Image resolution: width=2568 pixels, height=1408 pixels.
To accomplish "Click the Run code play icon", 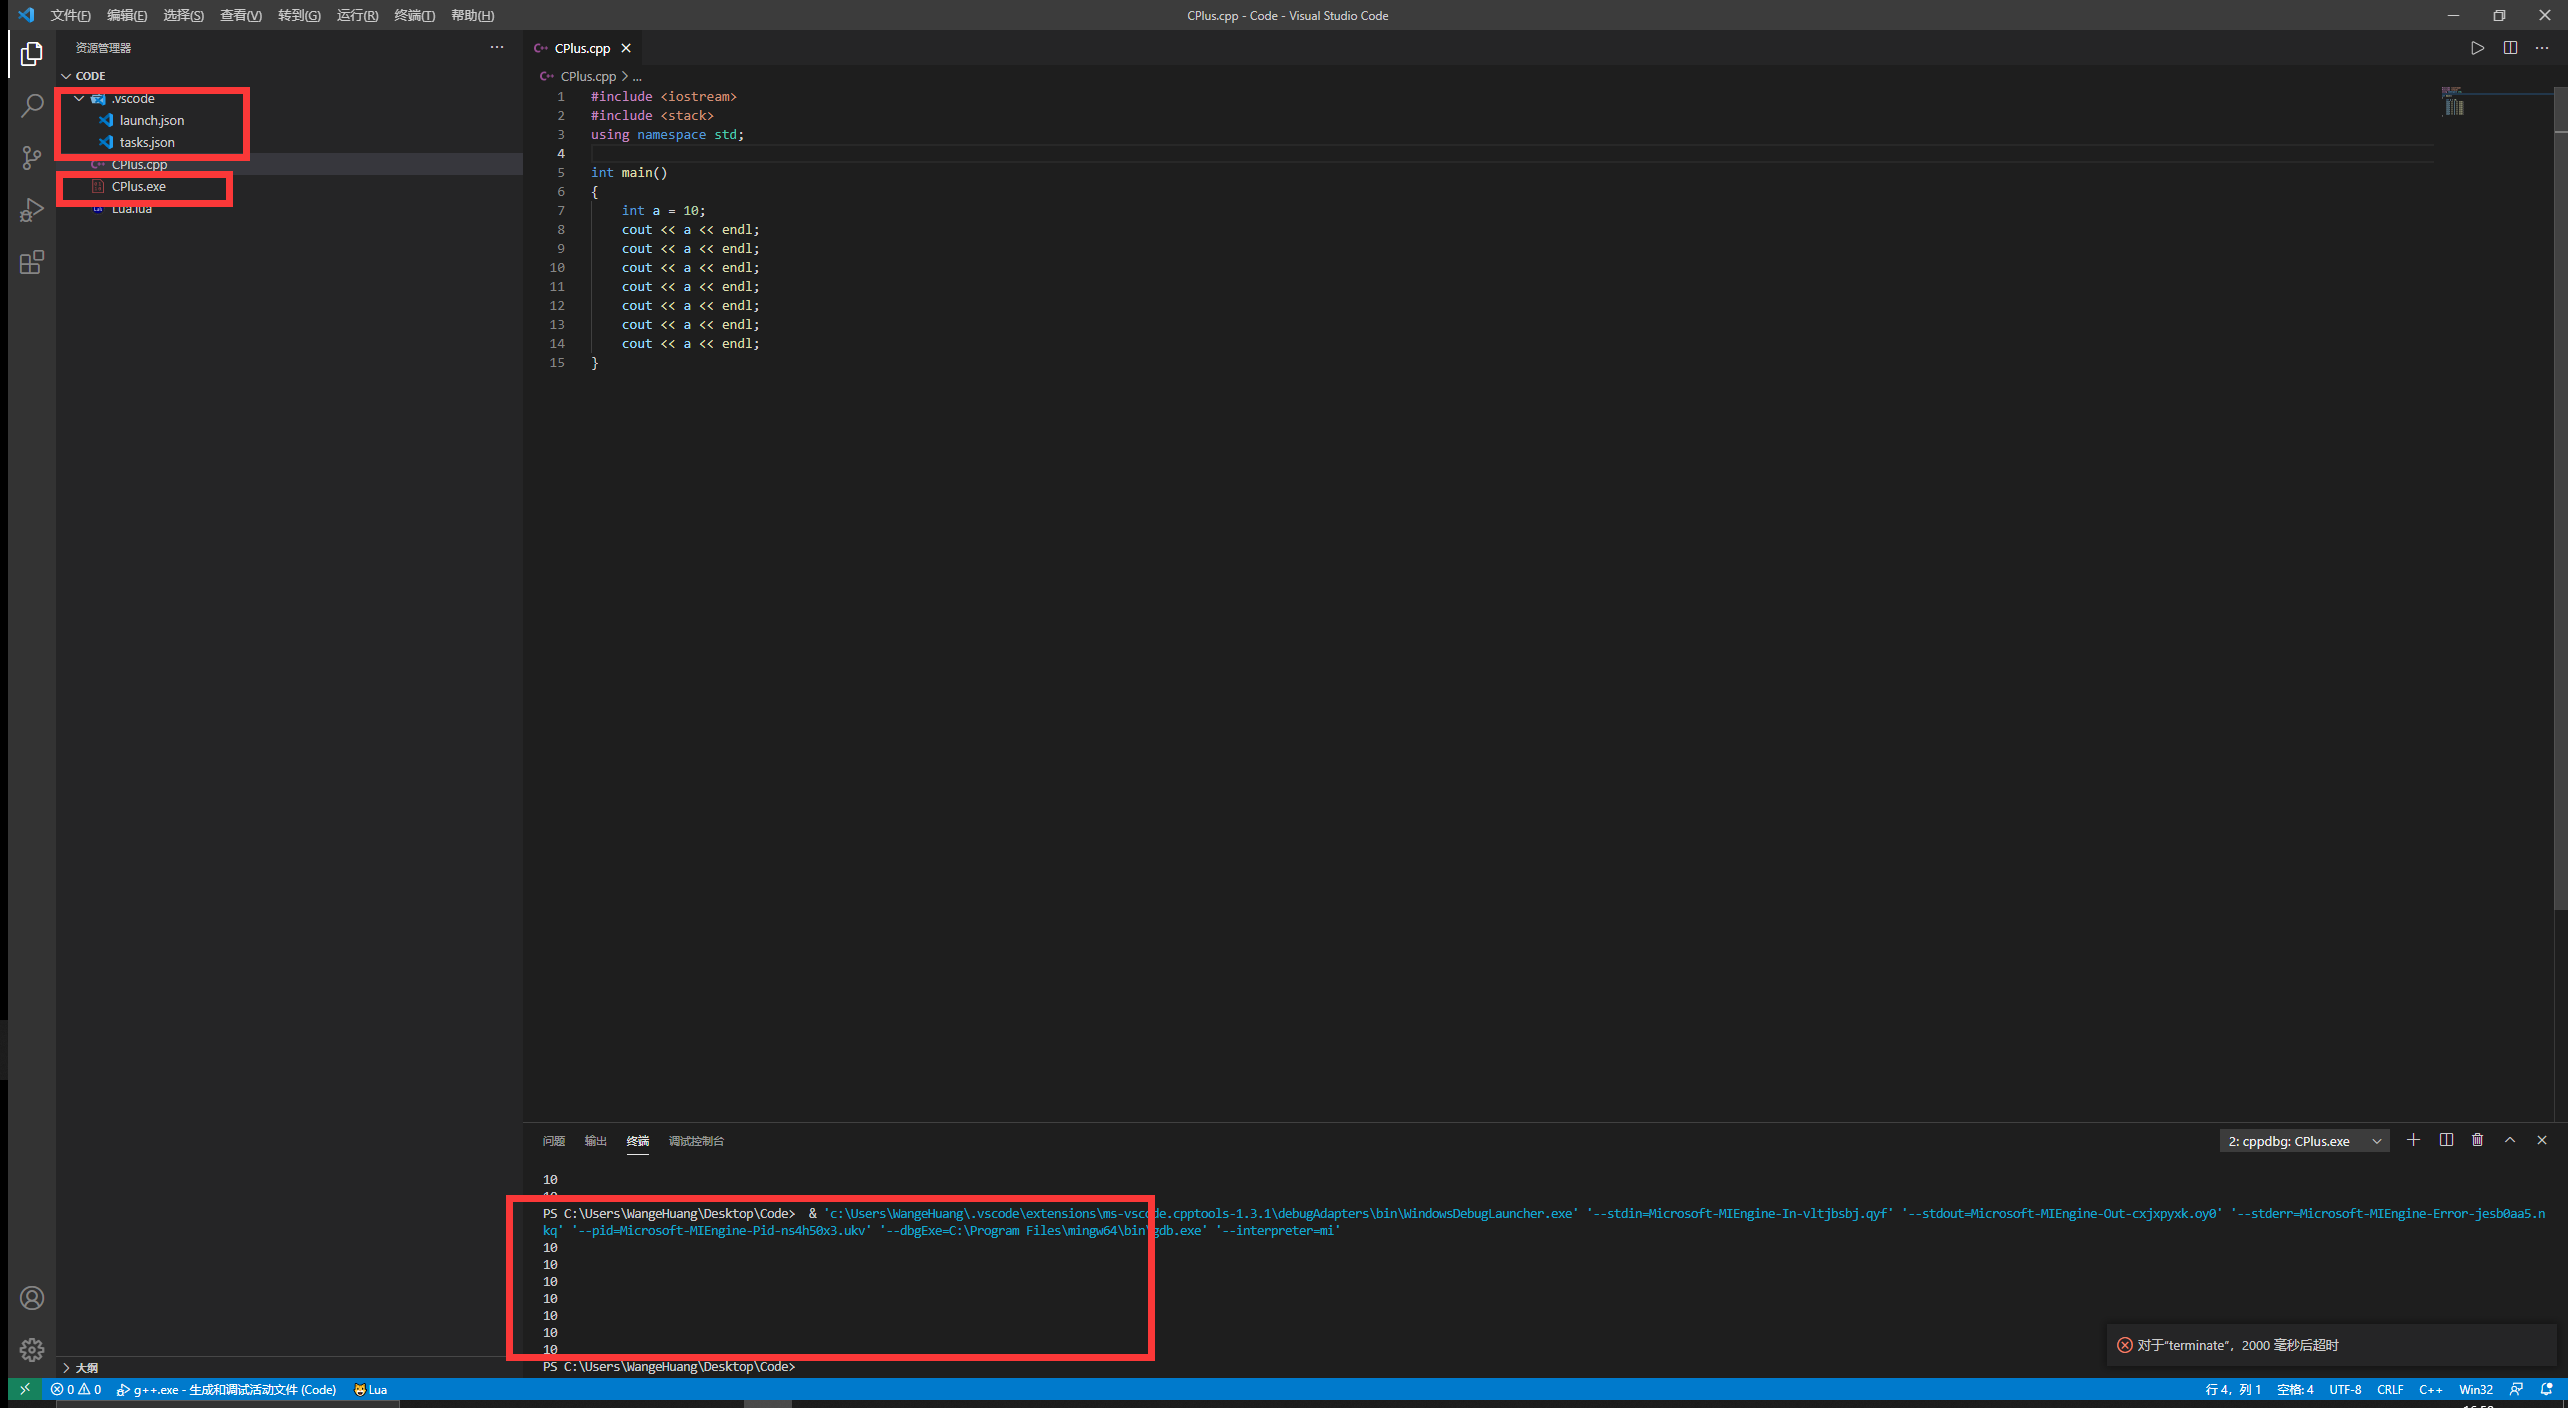I will (2477, 48).
